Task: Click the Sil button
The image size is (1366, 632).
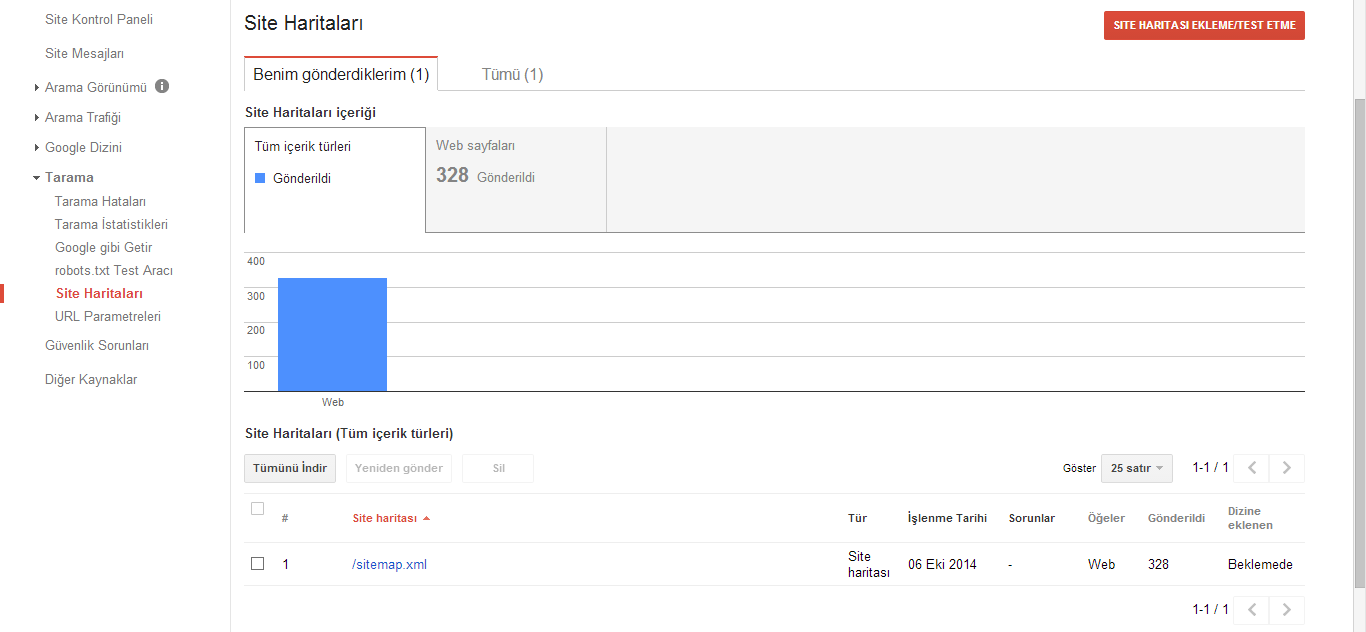Action: (x=498, y=468)
